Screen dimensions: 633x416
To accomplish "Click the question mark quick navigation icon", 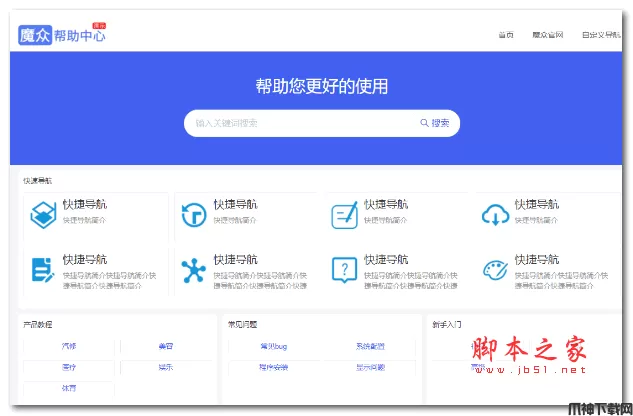I will pyautogui.click(x=343, y=270).
